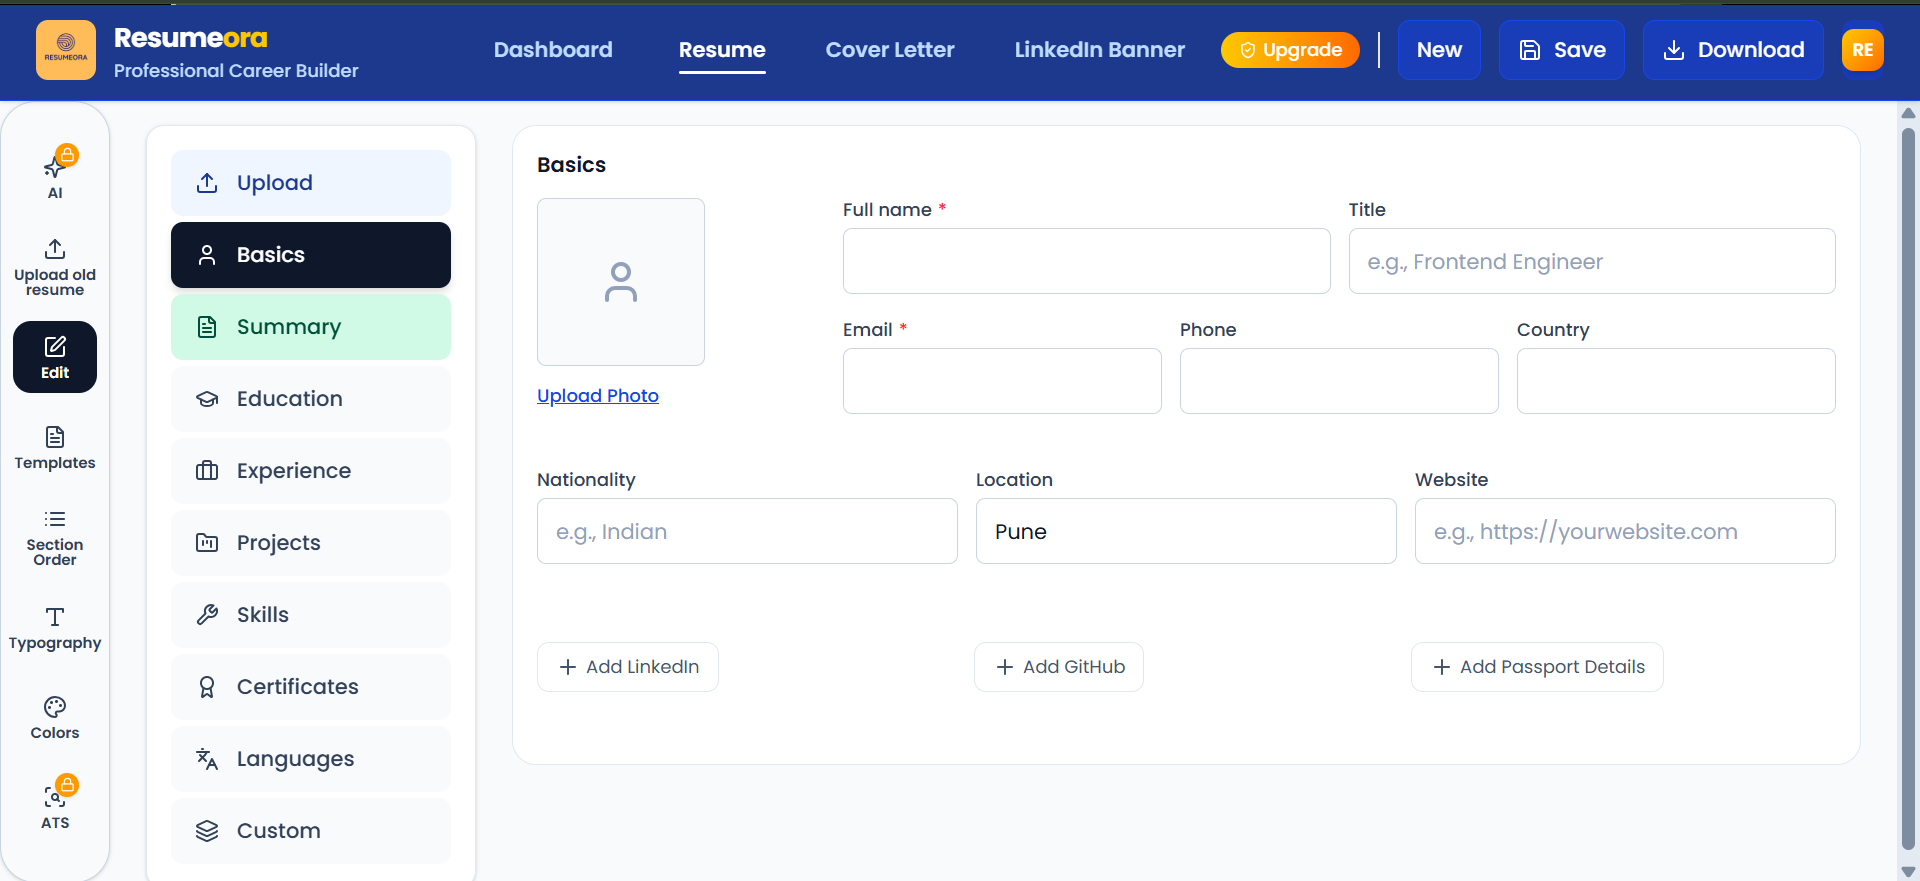Focus the Website input field
The height and width of the screenshot is (881, 1920).
(x=1625, y=531)
